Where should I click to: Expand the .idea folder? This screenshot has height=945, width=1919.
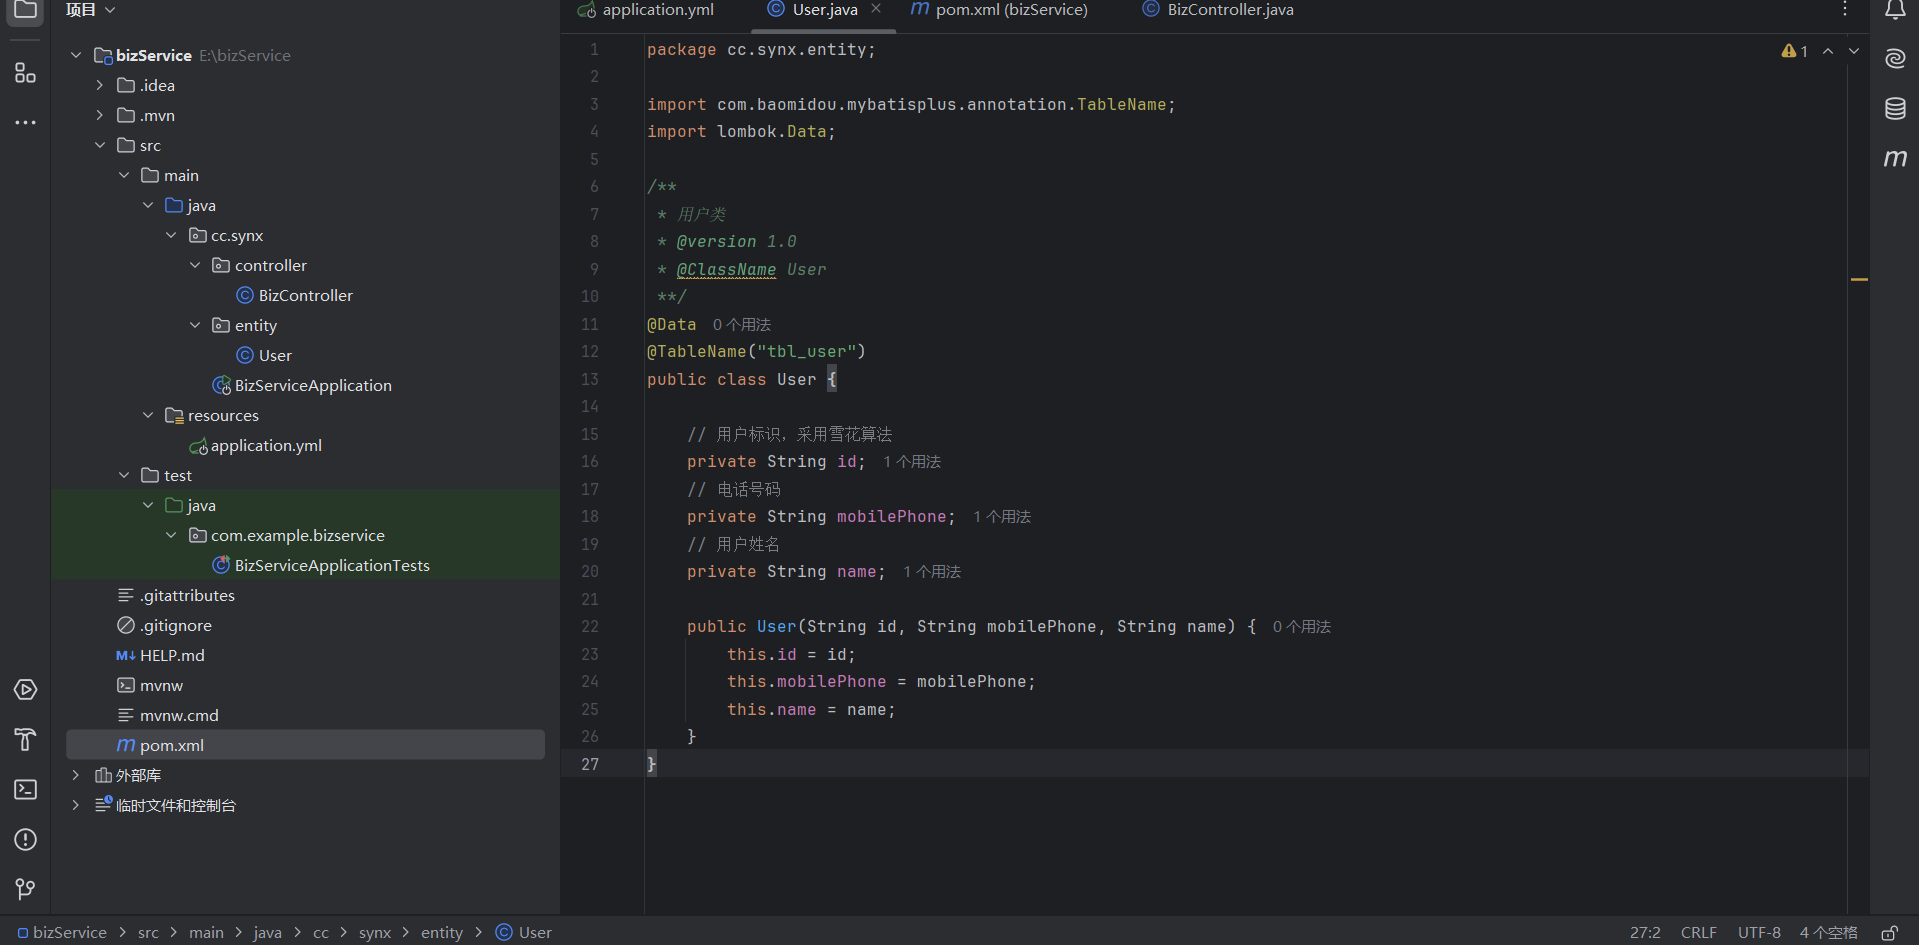pyautogui.click(x=100, y=86)
